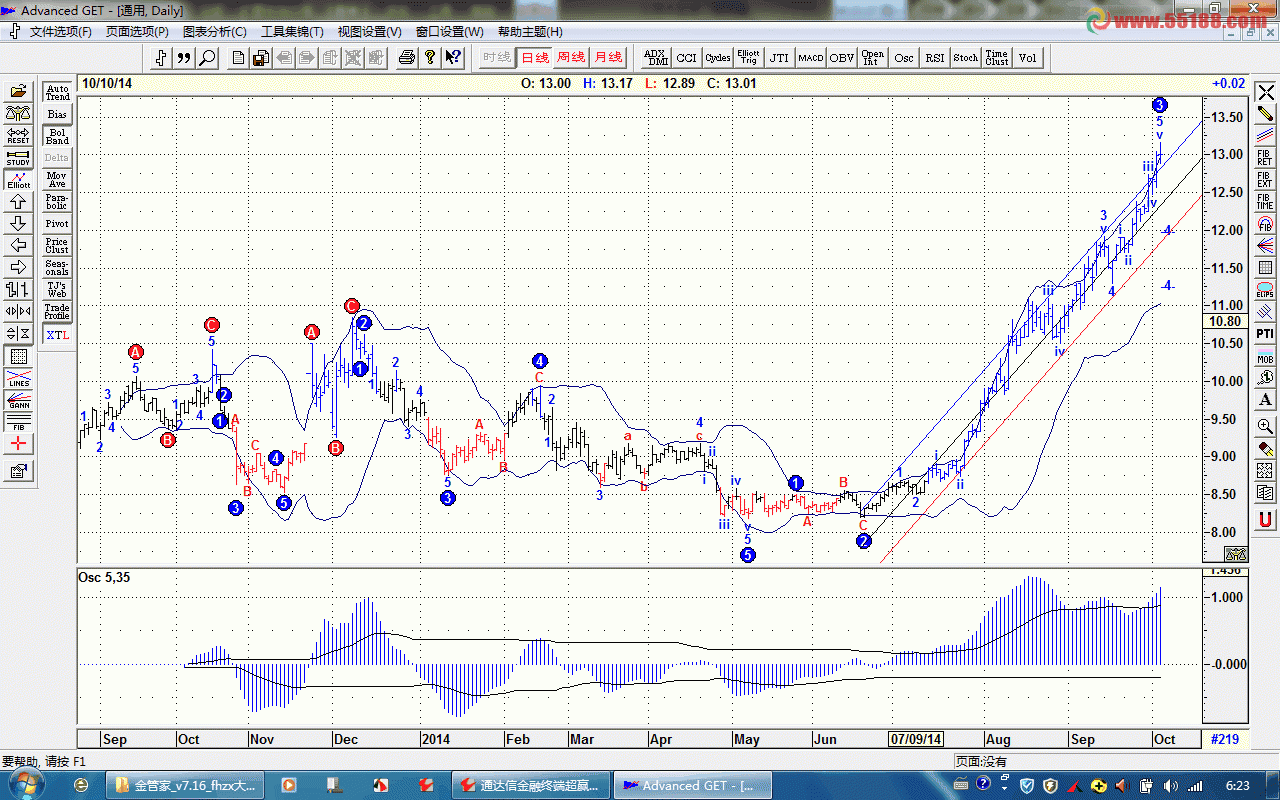Open the 图表分析(C) menu
Image resolution: width=1280 pixels, height=800 pixels.
215,32
